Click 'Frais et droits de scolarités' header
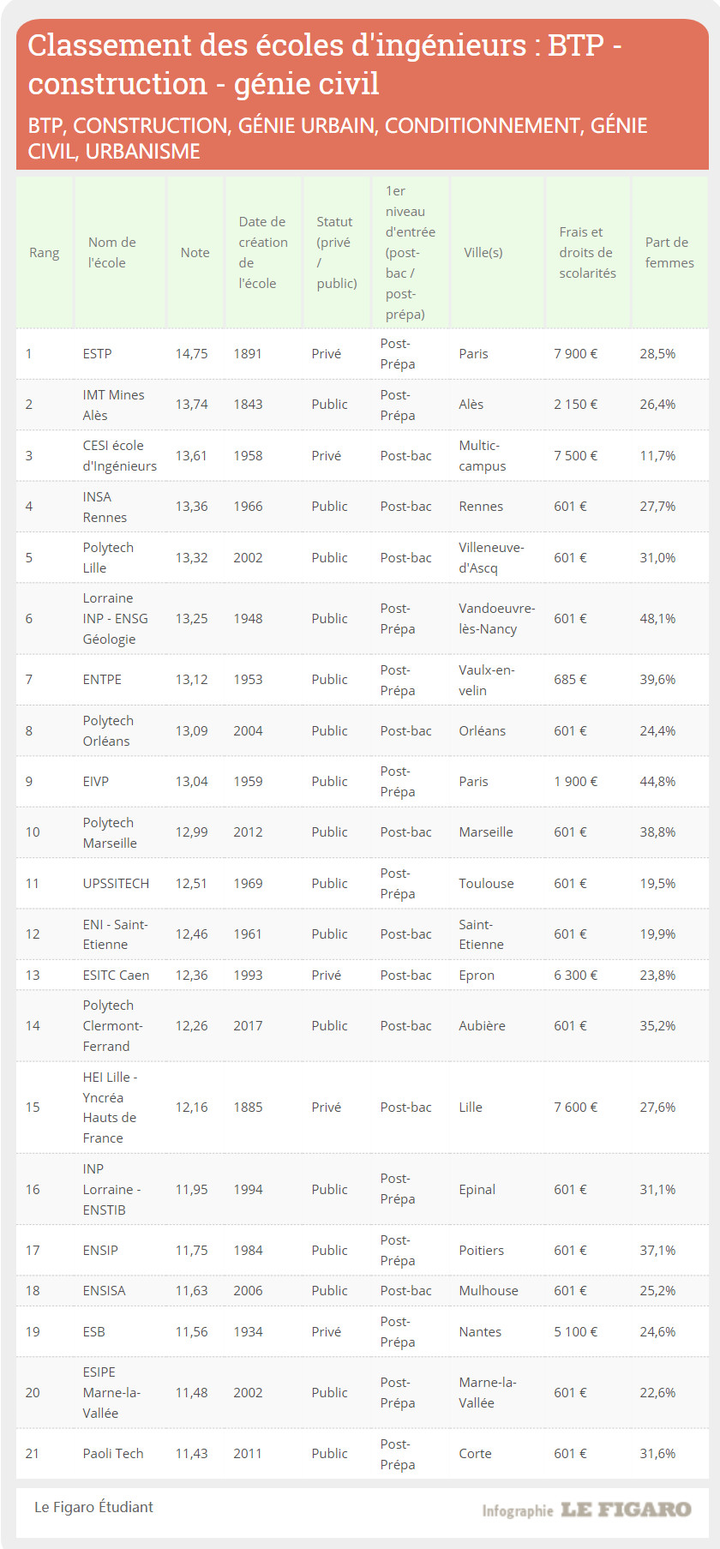The image size is (720, 1549). pos(587,253)
